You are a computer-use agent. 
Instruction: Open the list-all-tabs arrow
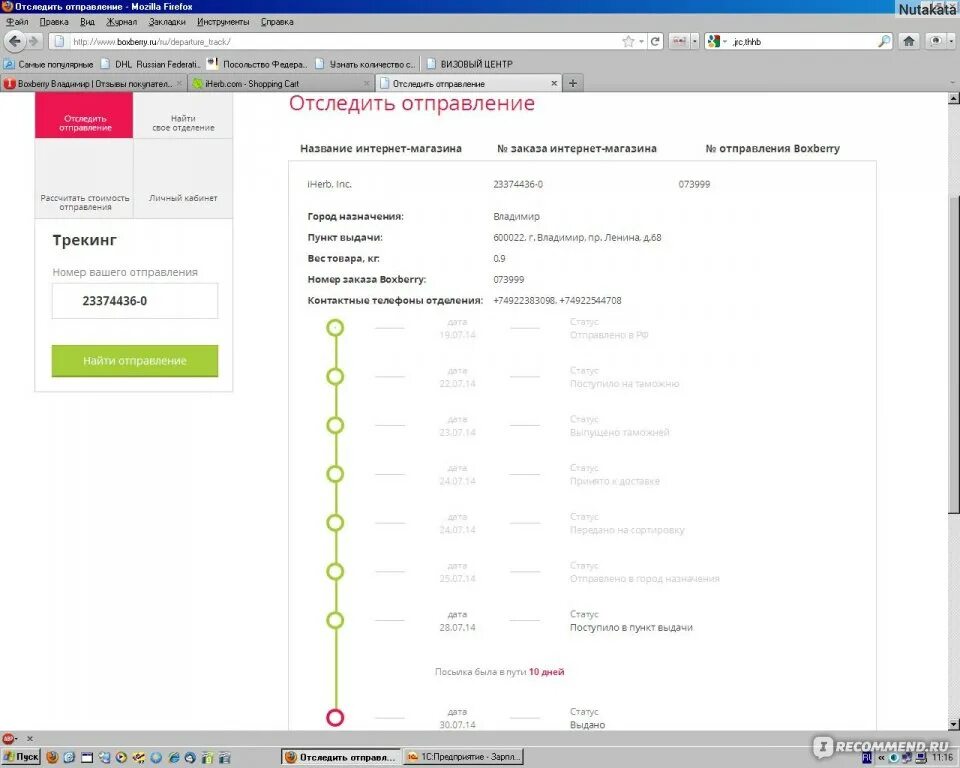pos(952,83)
